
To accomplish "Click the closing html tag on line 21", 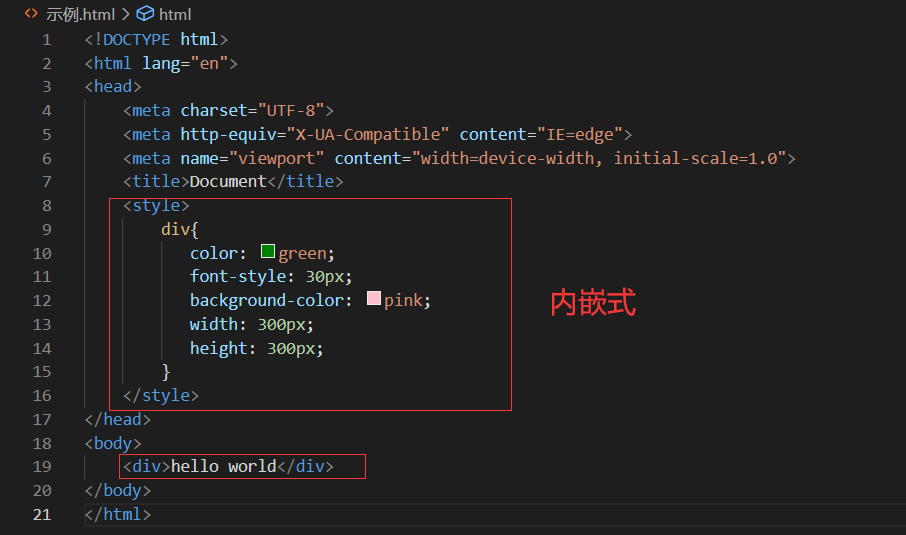I will (118, 514).
